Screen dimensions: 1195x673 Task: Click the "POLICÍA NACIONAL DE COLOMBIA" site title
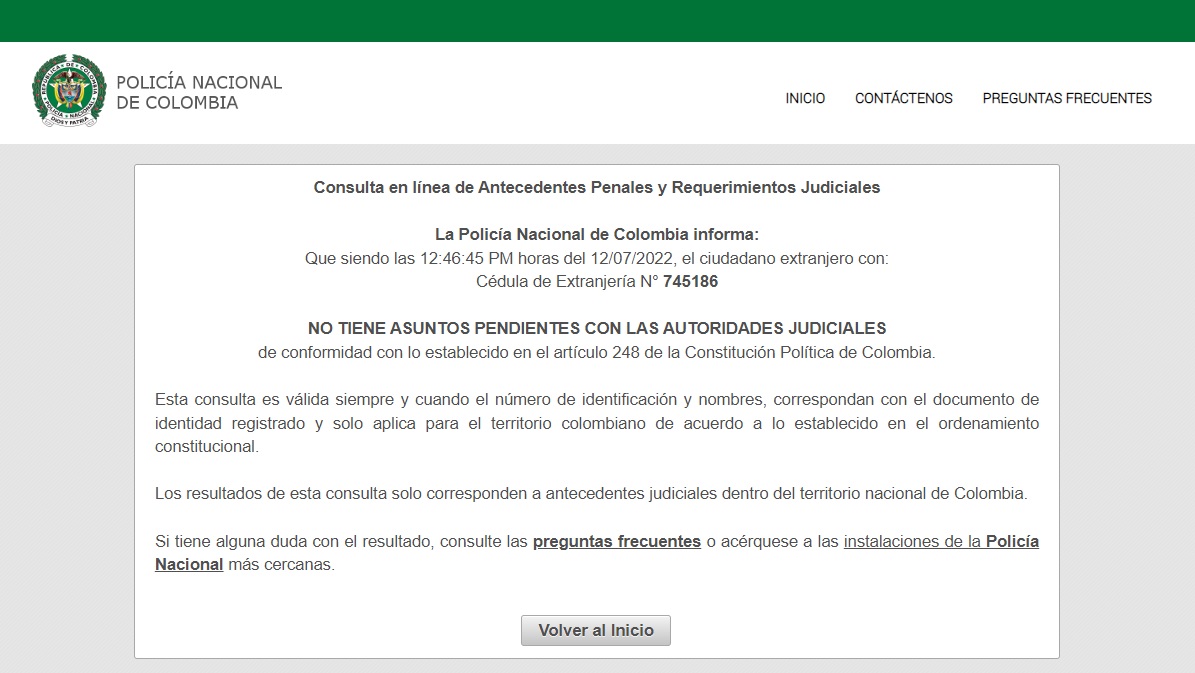[x=199, y=92]
